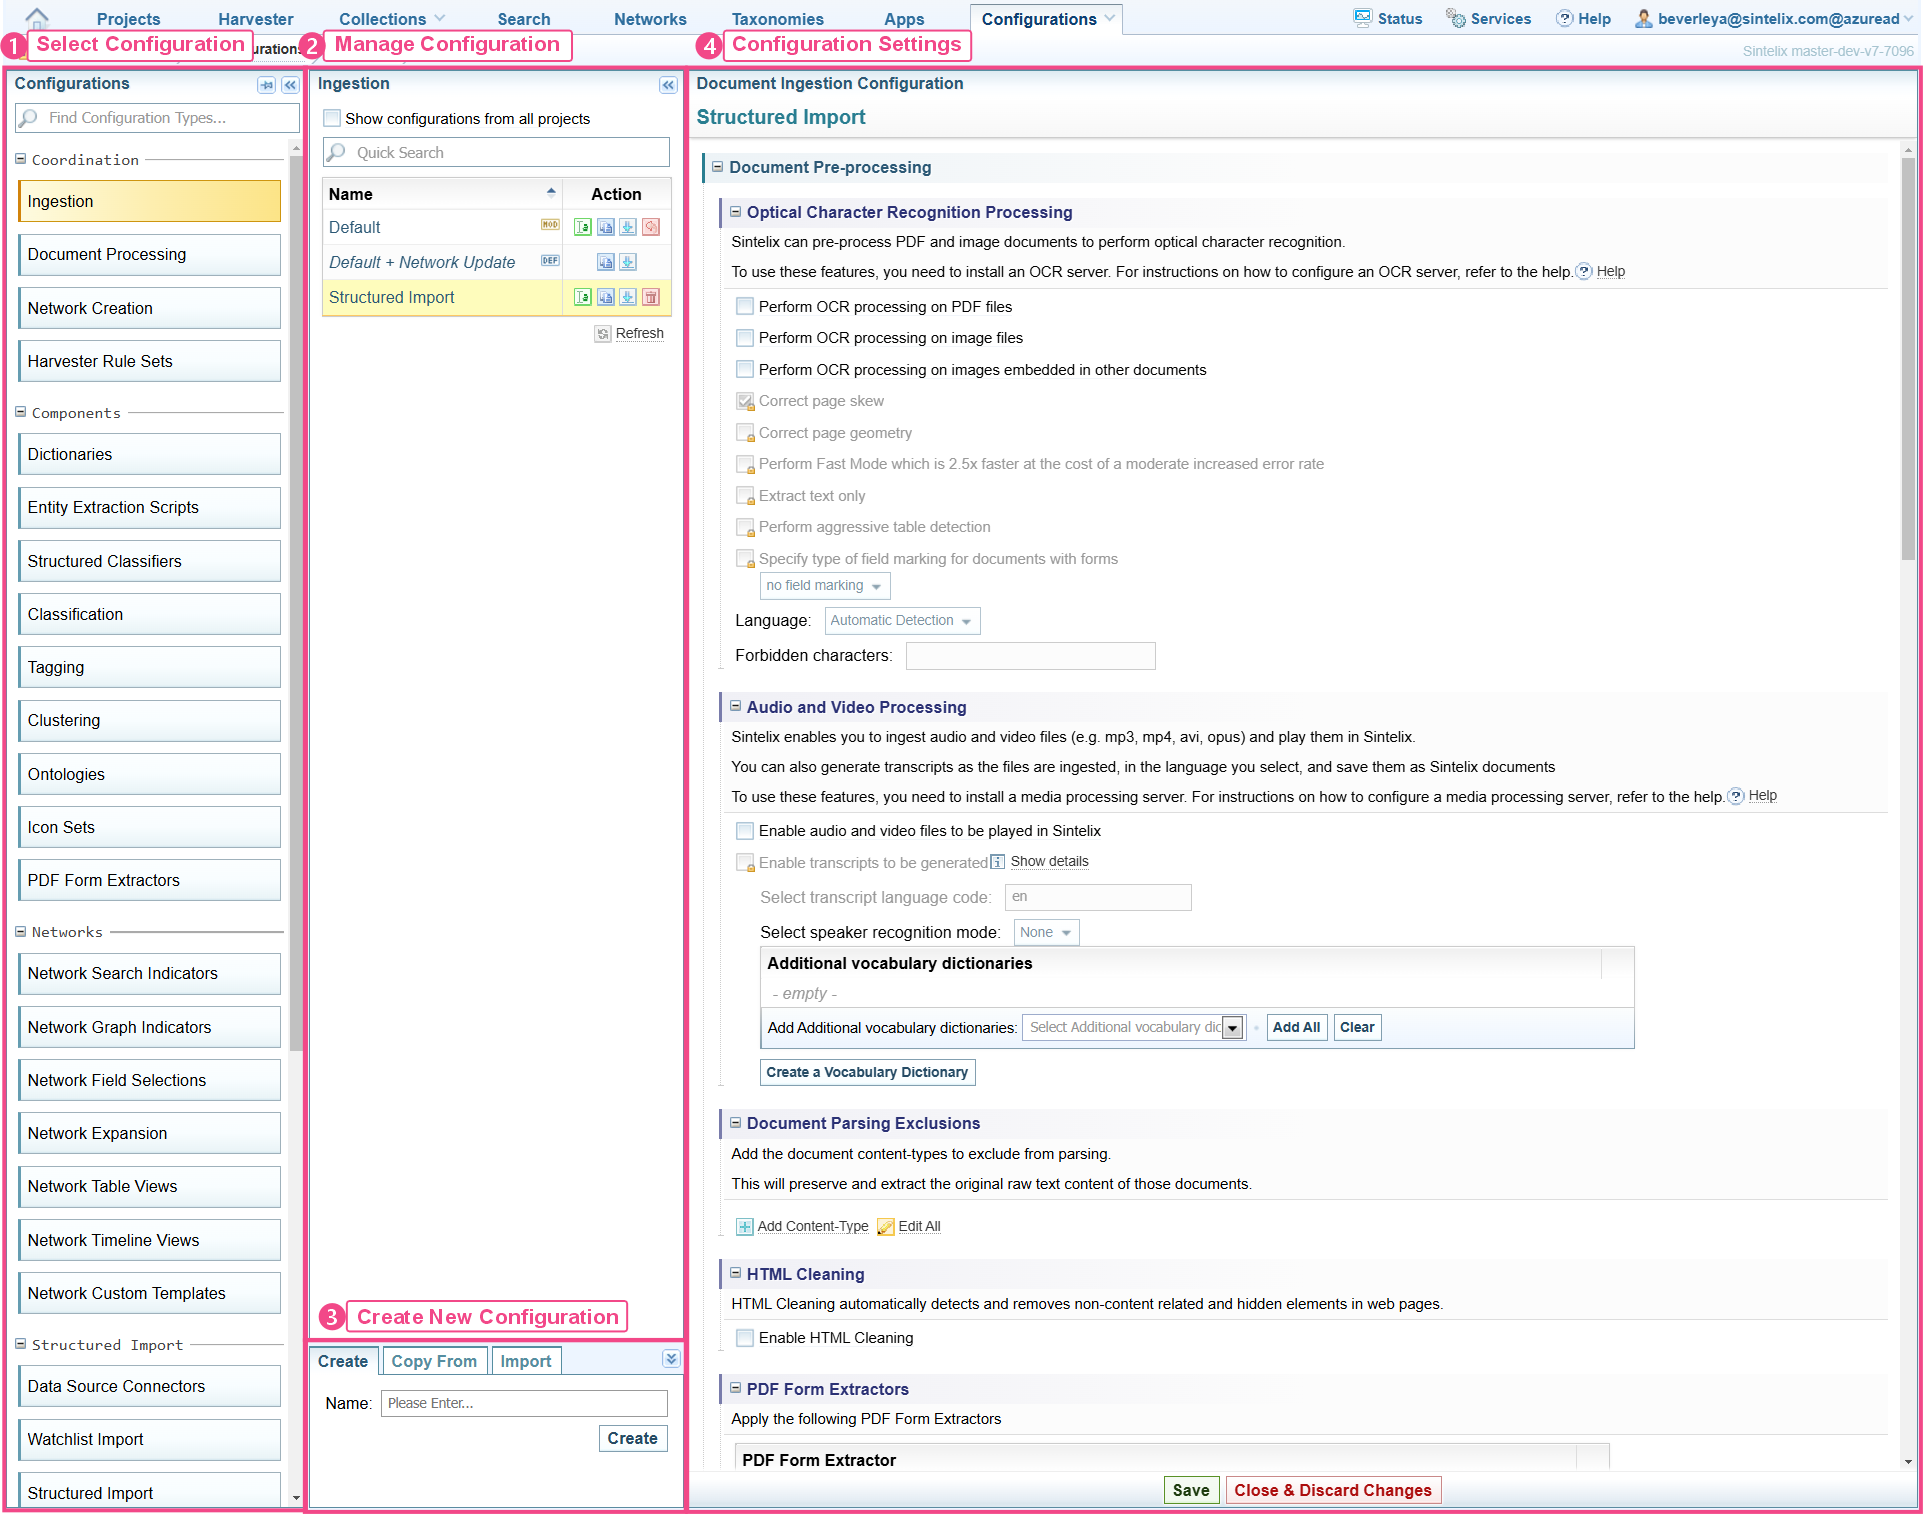Click the Create a Vocabulary Dictionary button
This screenshot has height=1514, width=1923.
867,1072
